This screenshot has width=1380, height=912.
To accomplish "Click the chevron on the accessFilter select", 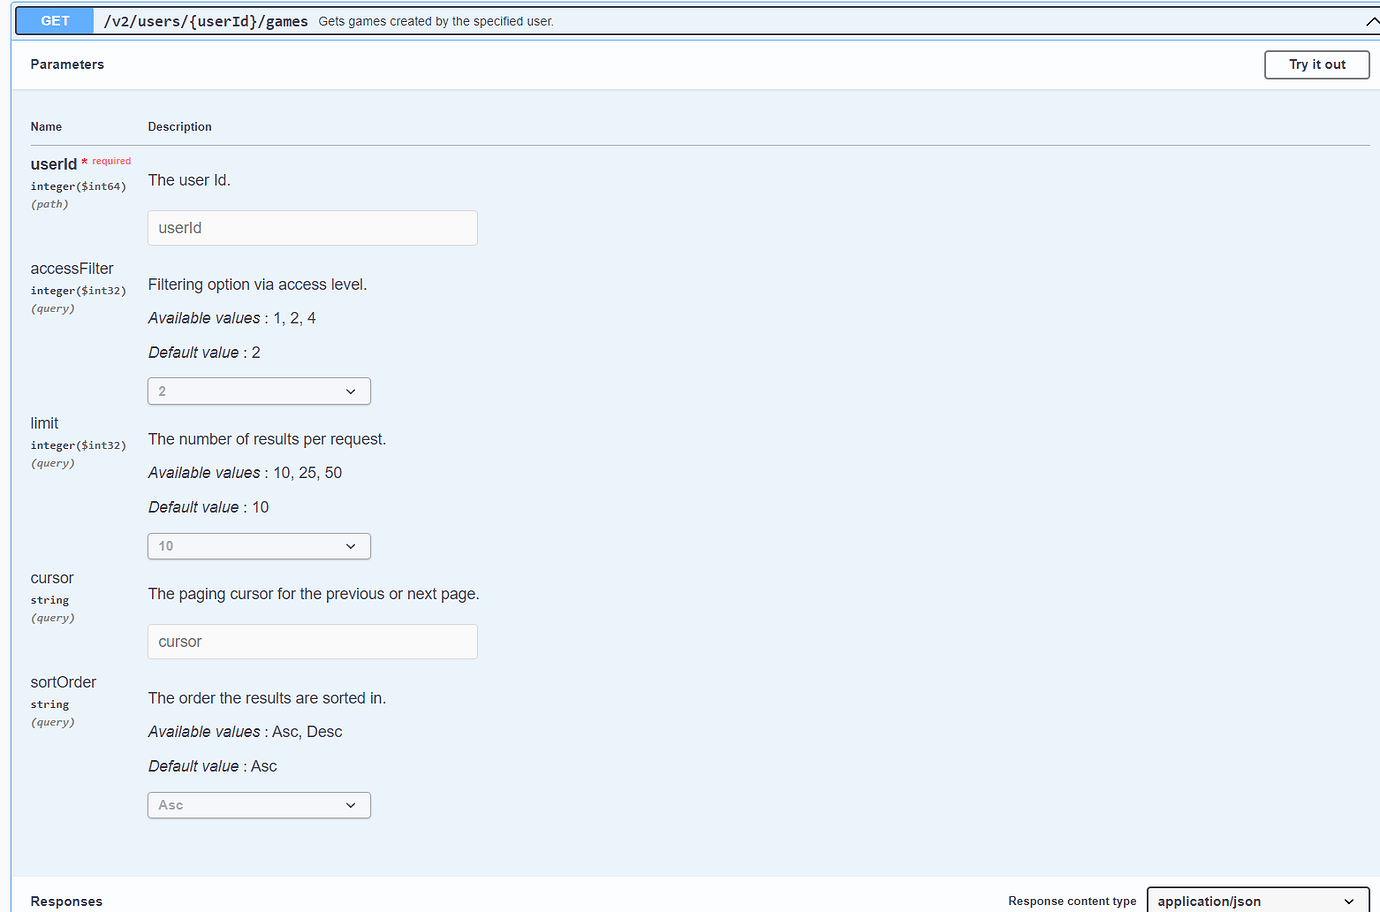I will [351, 391].
